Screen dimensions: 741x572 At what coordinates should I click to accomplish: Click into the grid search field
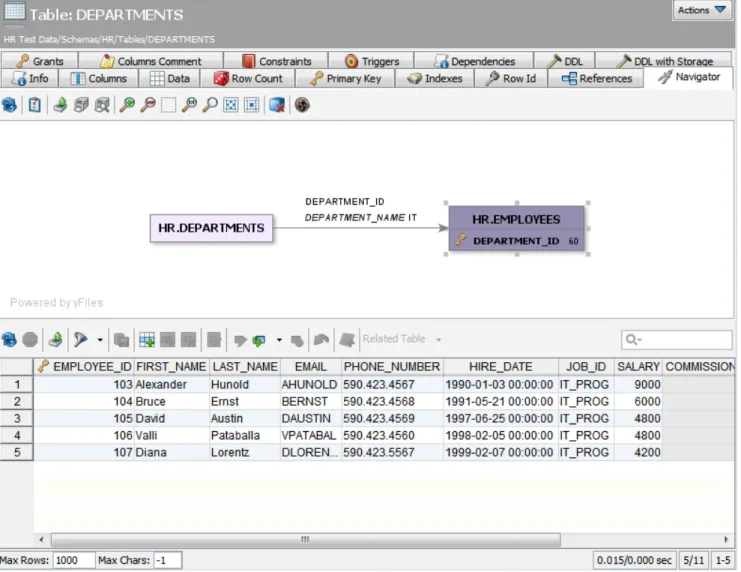coord(677,339)
